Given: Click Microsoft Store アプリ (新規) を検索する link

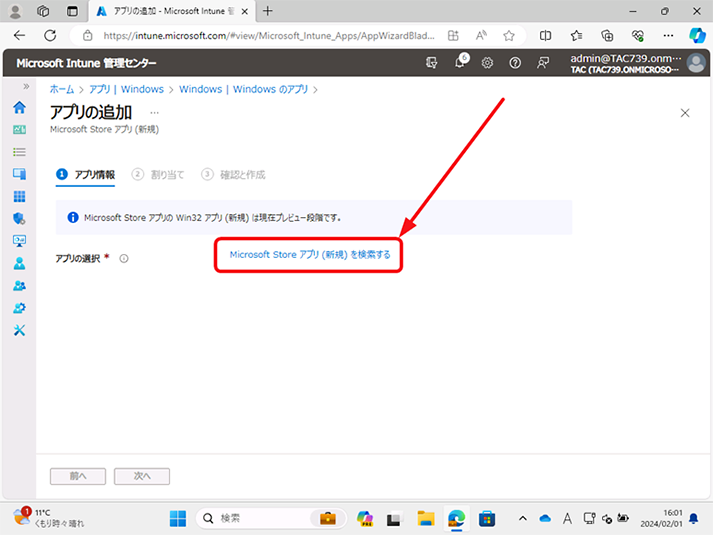Looking at the screenshot, I should tap(310, 255).
